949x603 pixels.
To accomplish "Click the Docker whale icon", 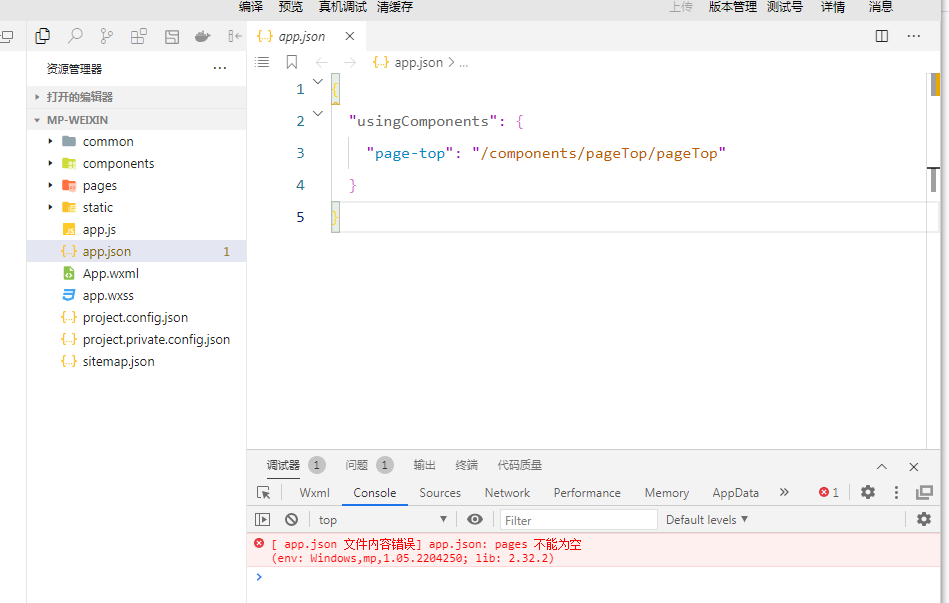I will point(202,36).
